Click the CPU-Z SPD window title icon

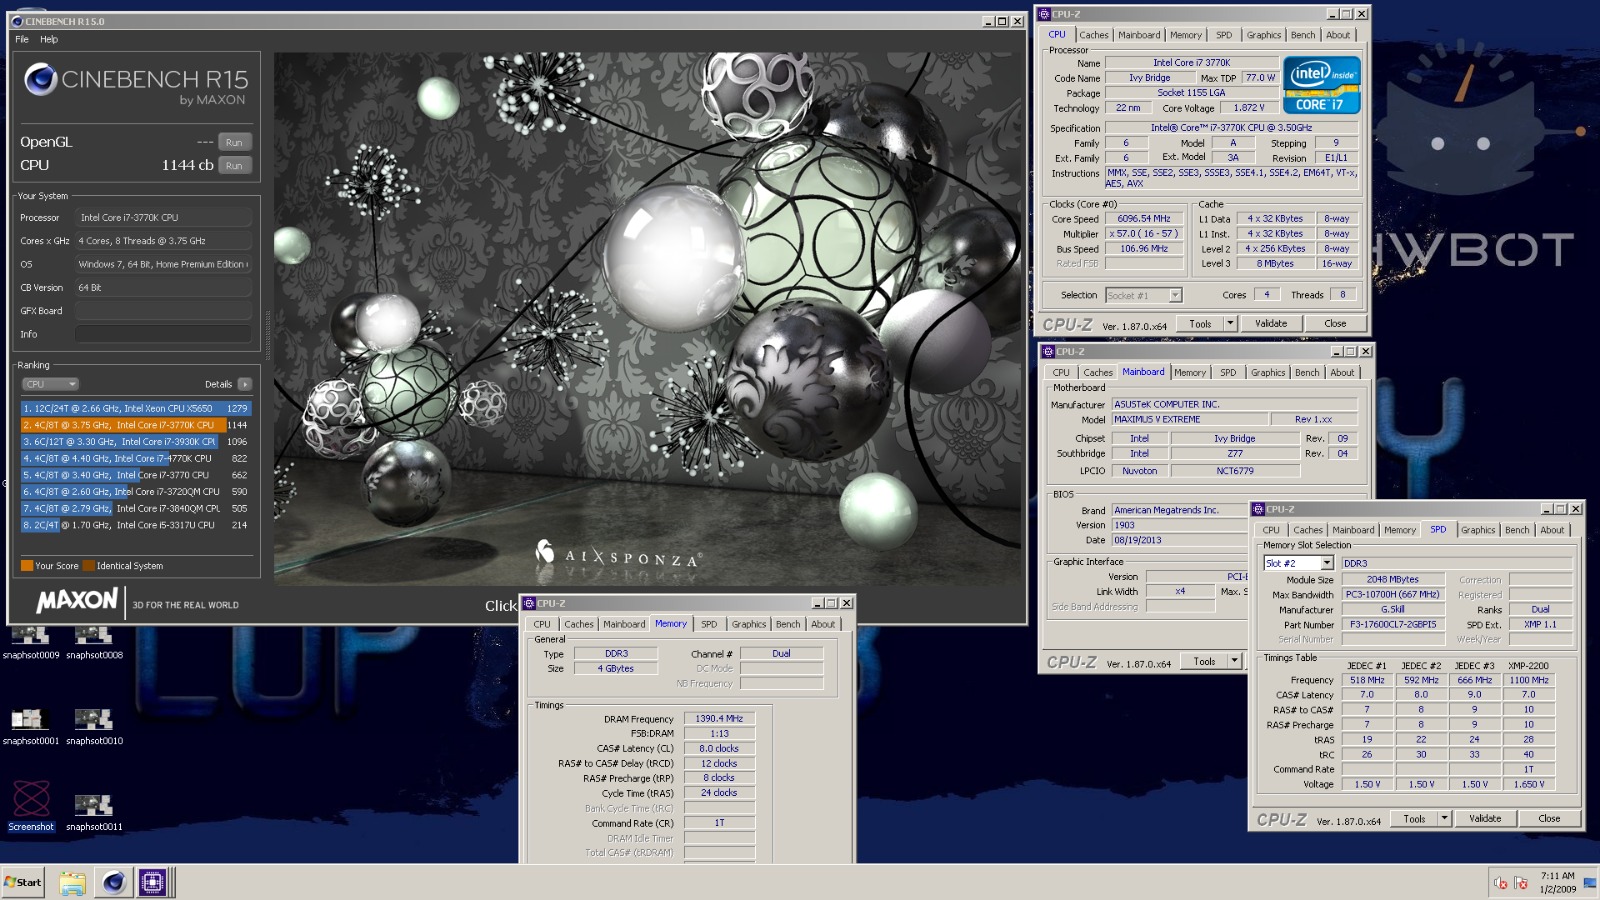pos(1259,509)
